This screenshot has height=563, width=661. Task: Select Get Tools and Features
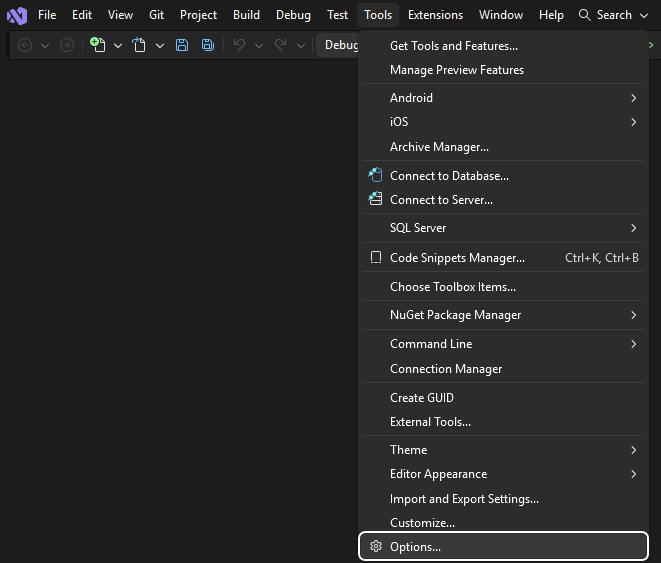503,46
